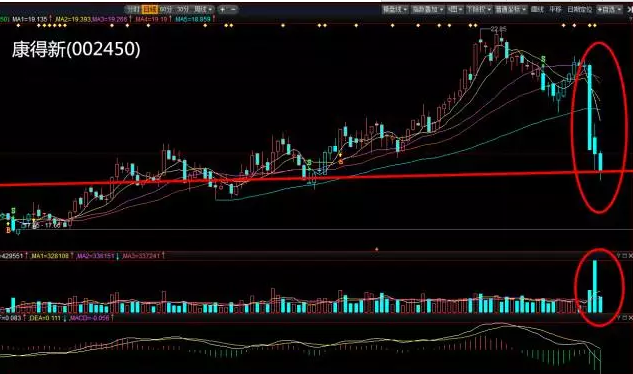Open the 日期定位 date locator
Image resolution: width=633 pixels, height=374 pixels.
coord(579,9)
